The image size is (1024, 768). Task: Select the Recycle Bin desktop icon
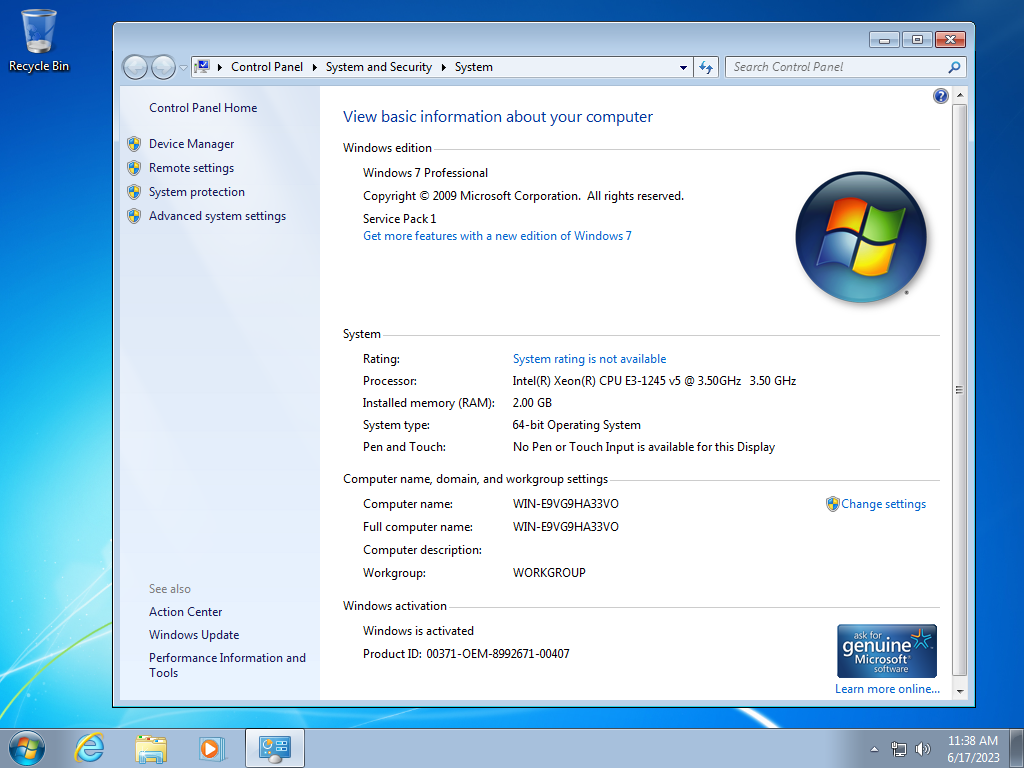39,40
